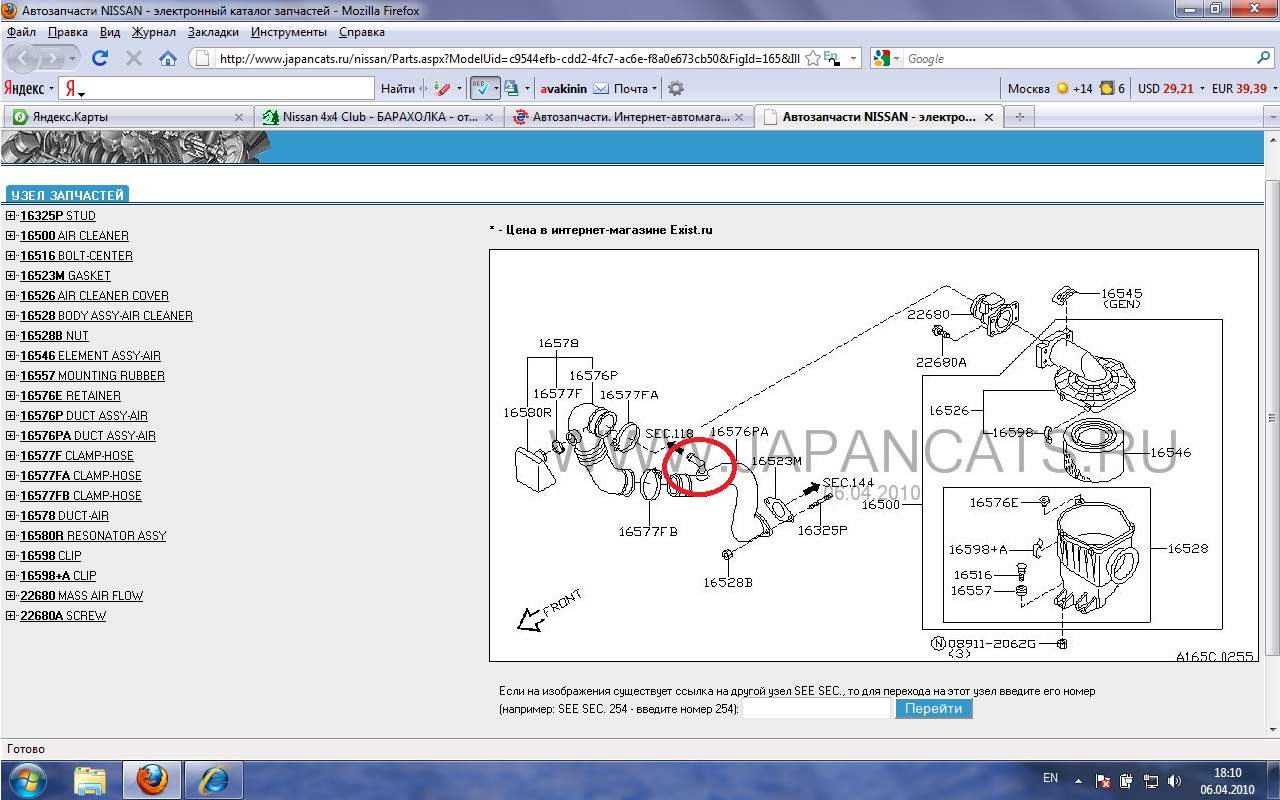This screenshot has width=1280, height=800.
Task: Click the power plug battery tray icon
Action: tap(1127, 780)
